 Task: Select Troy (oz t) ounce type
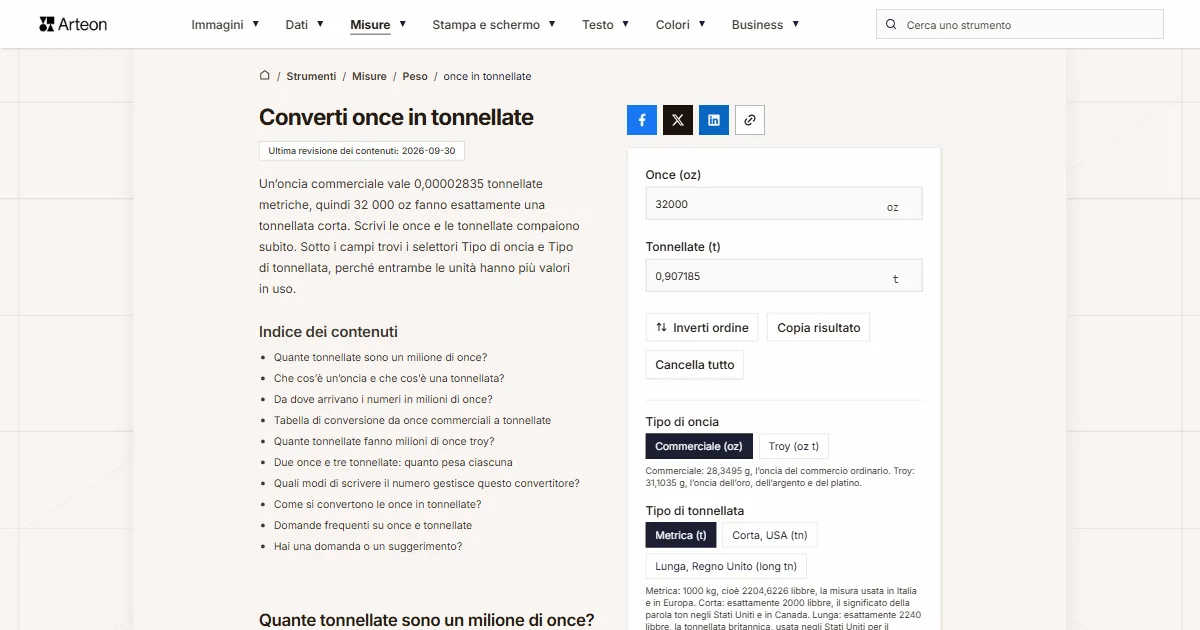(794, 446)
